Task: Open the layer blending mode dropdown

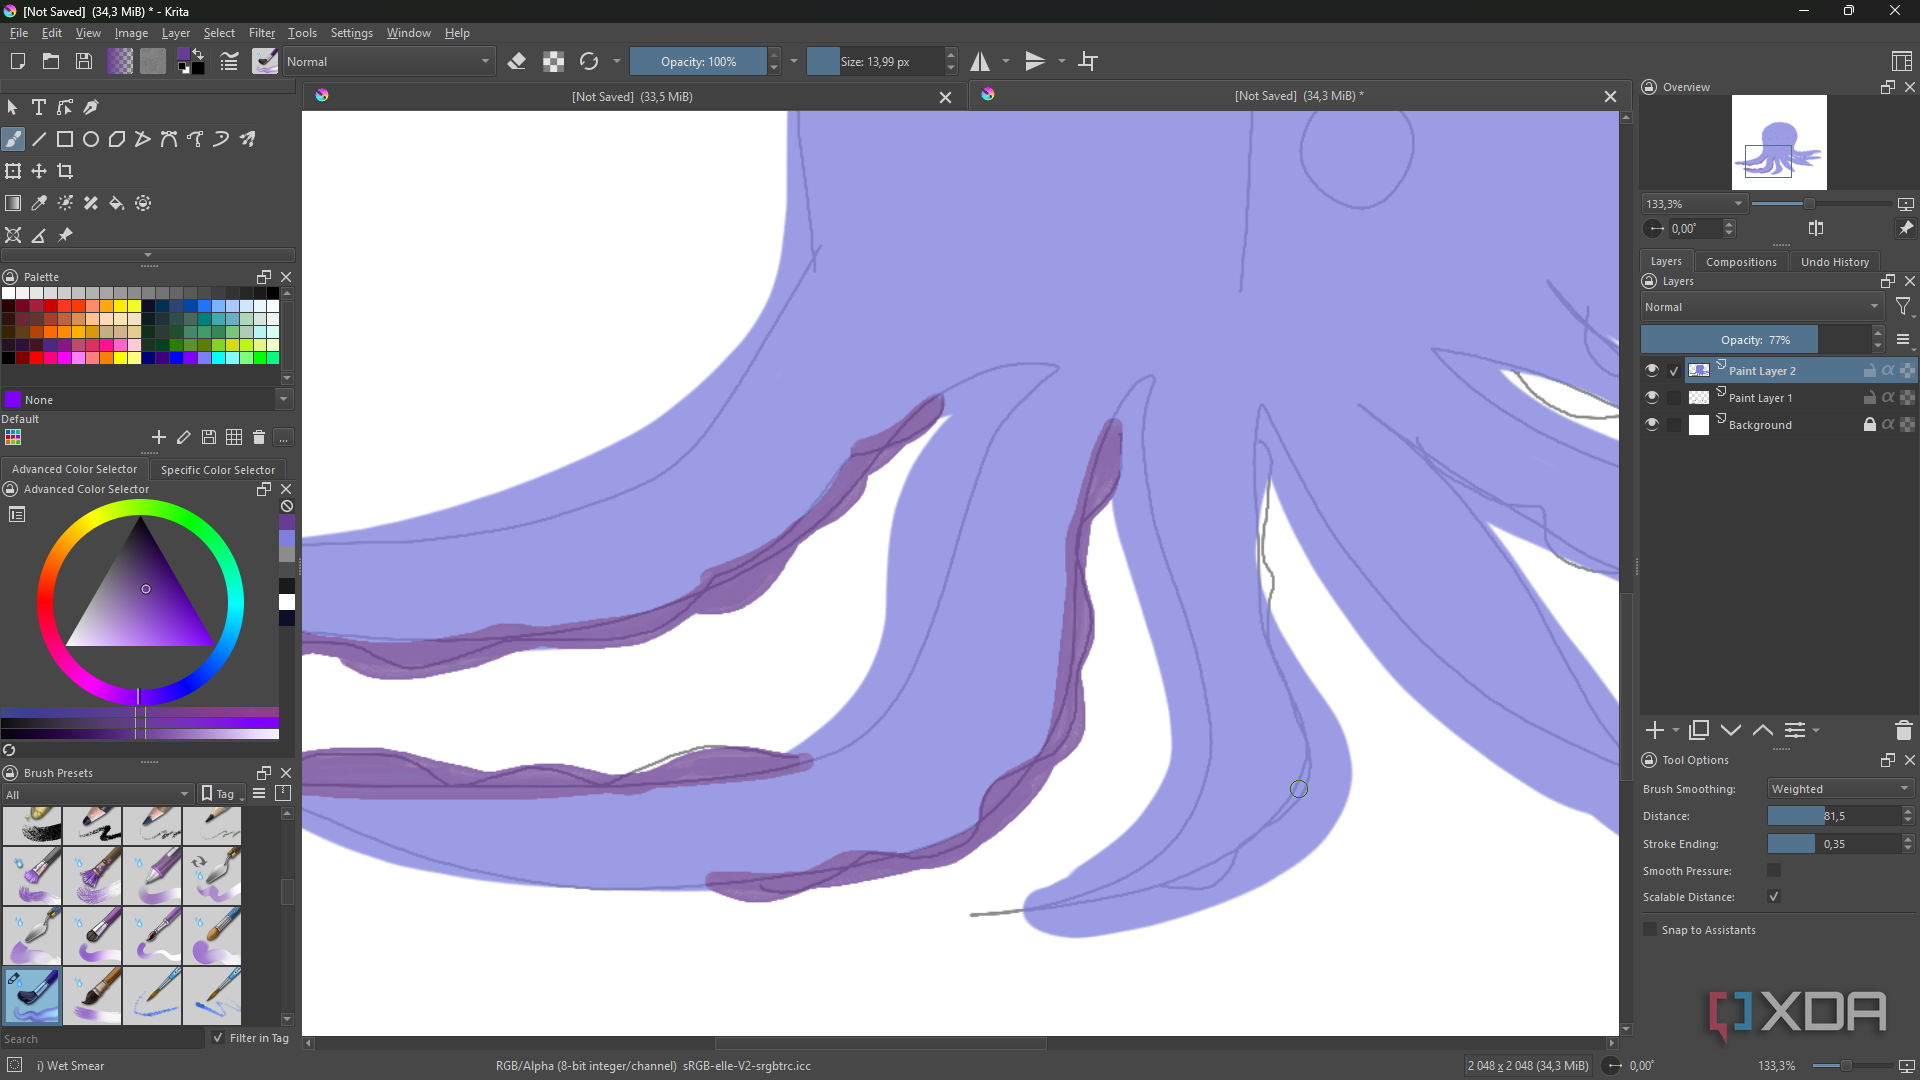Action: 1762,307
